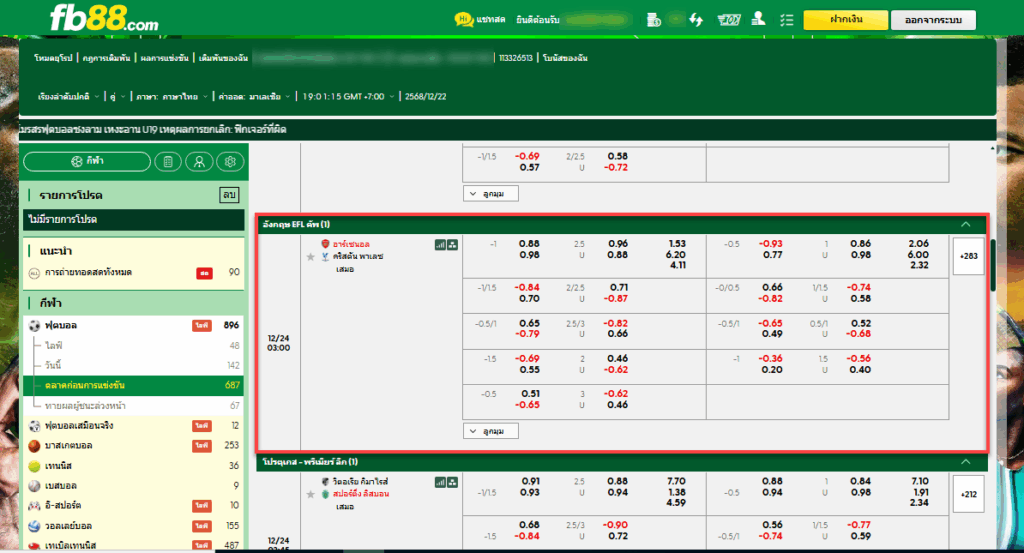
Task: Open the user profile icon in header
Action: 758,19
